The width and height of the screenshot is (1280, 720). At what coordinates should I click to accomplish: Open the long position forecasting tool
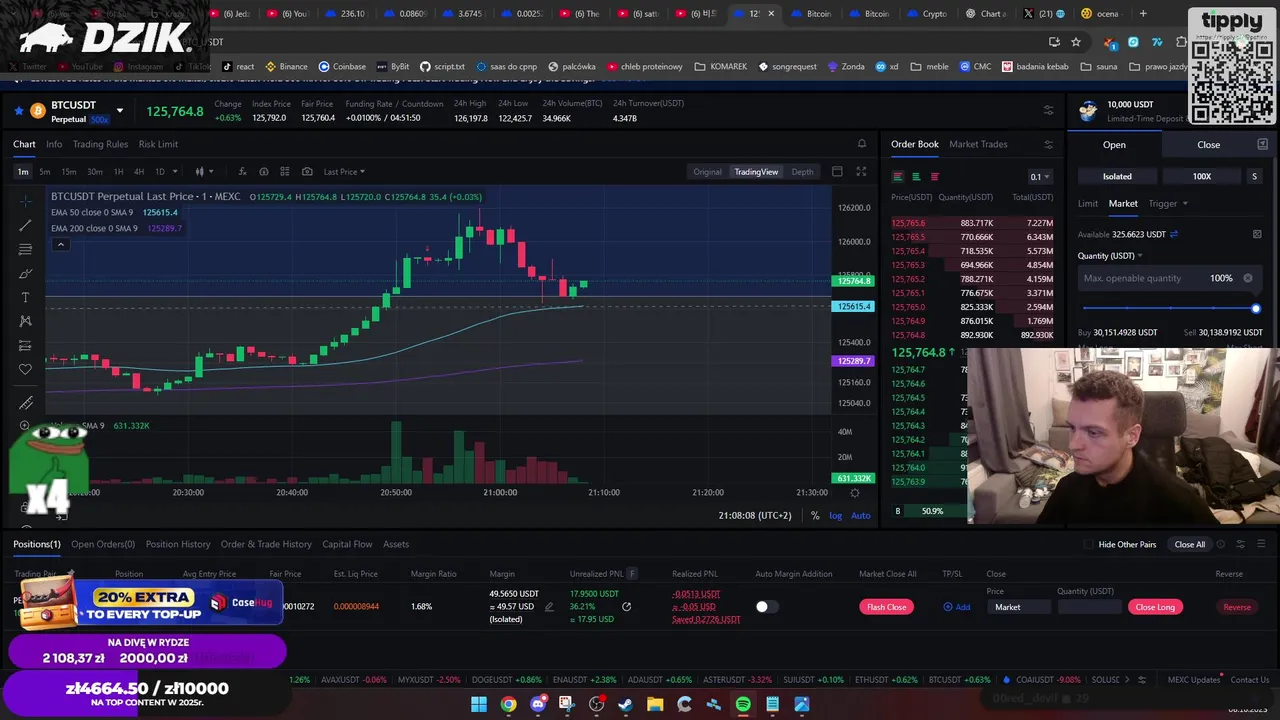point(25,346)
